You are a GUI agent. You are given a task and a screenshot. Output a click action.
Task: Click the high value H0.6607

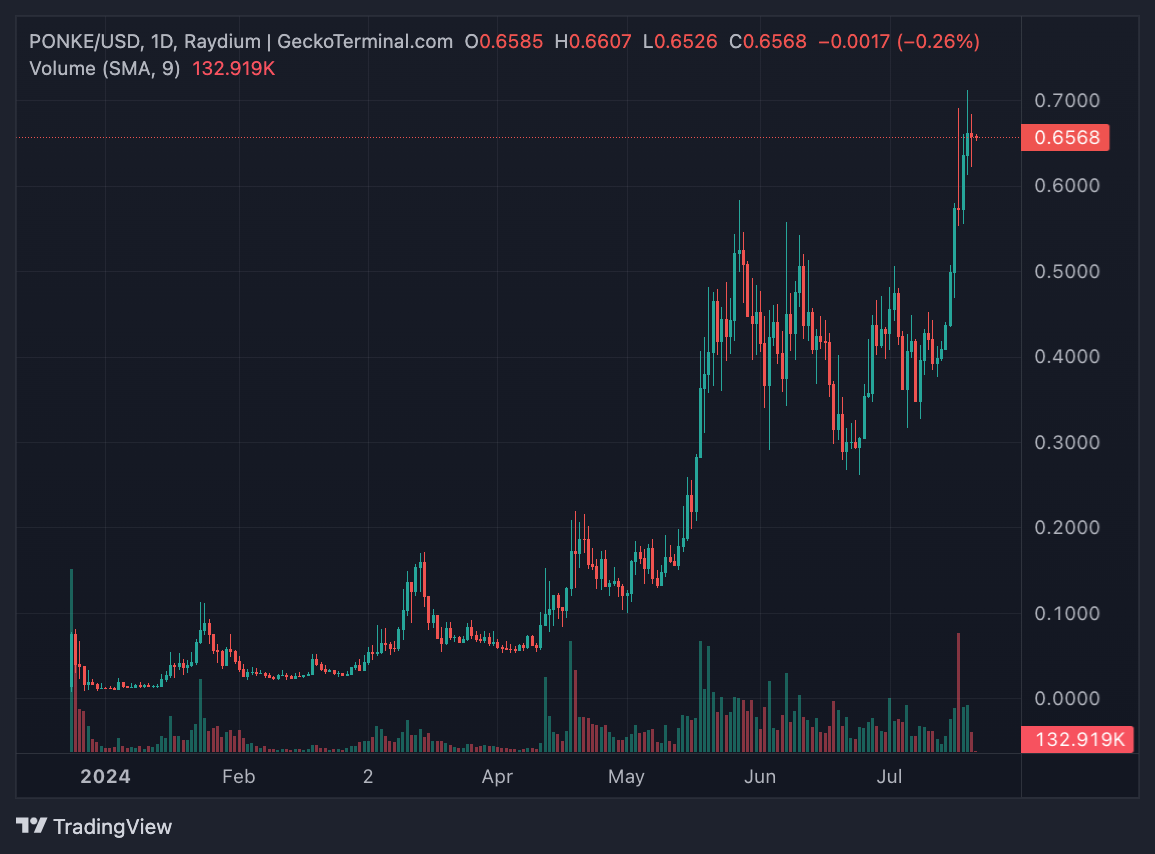click(x=593, y=41)
